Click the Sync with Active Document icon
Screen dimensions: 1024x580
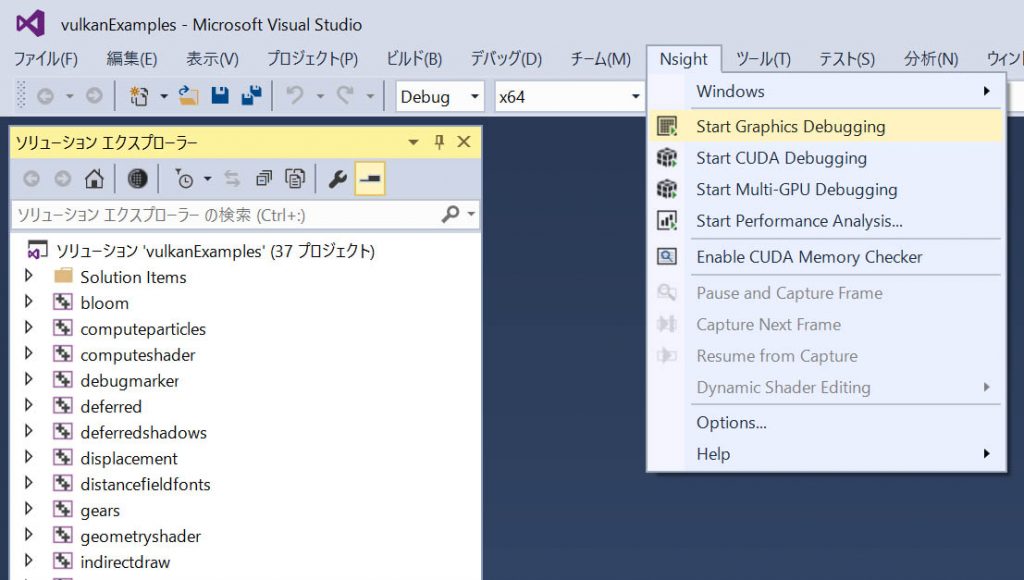pos(232,178)
